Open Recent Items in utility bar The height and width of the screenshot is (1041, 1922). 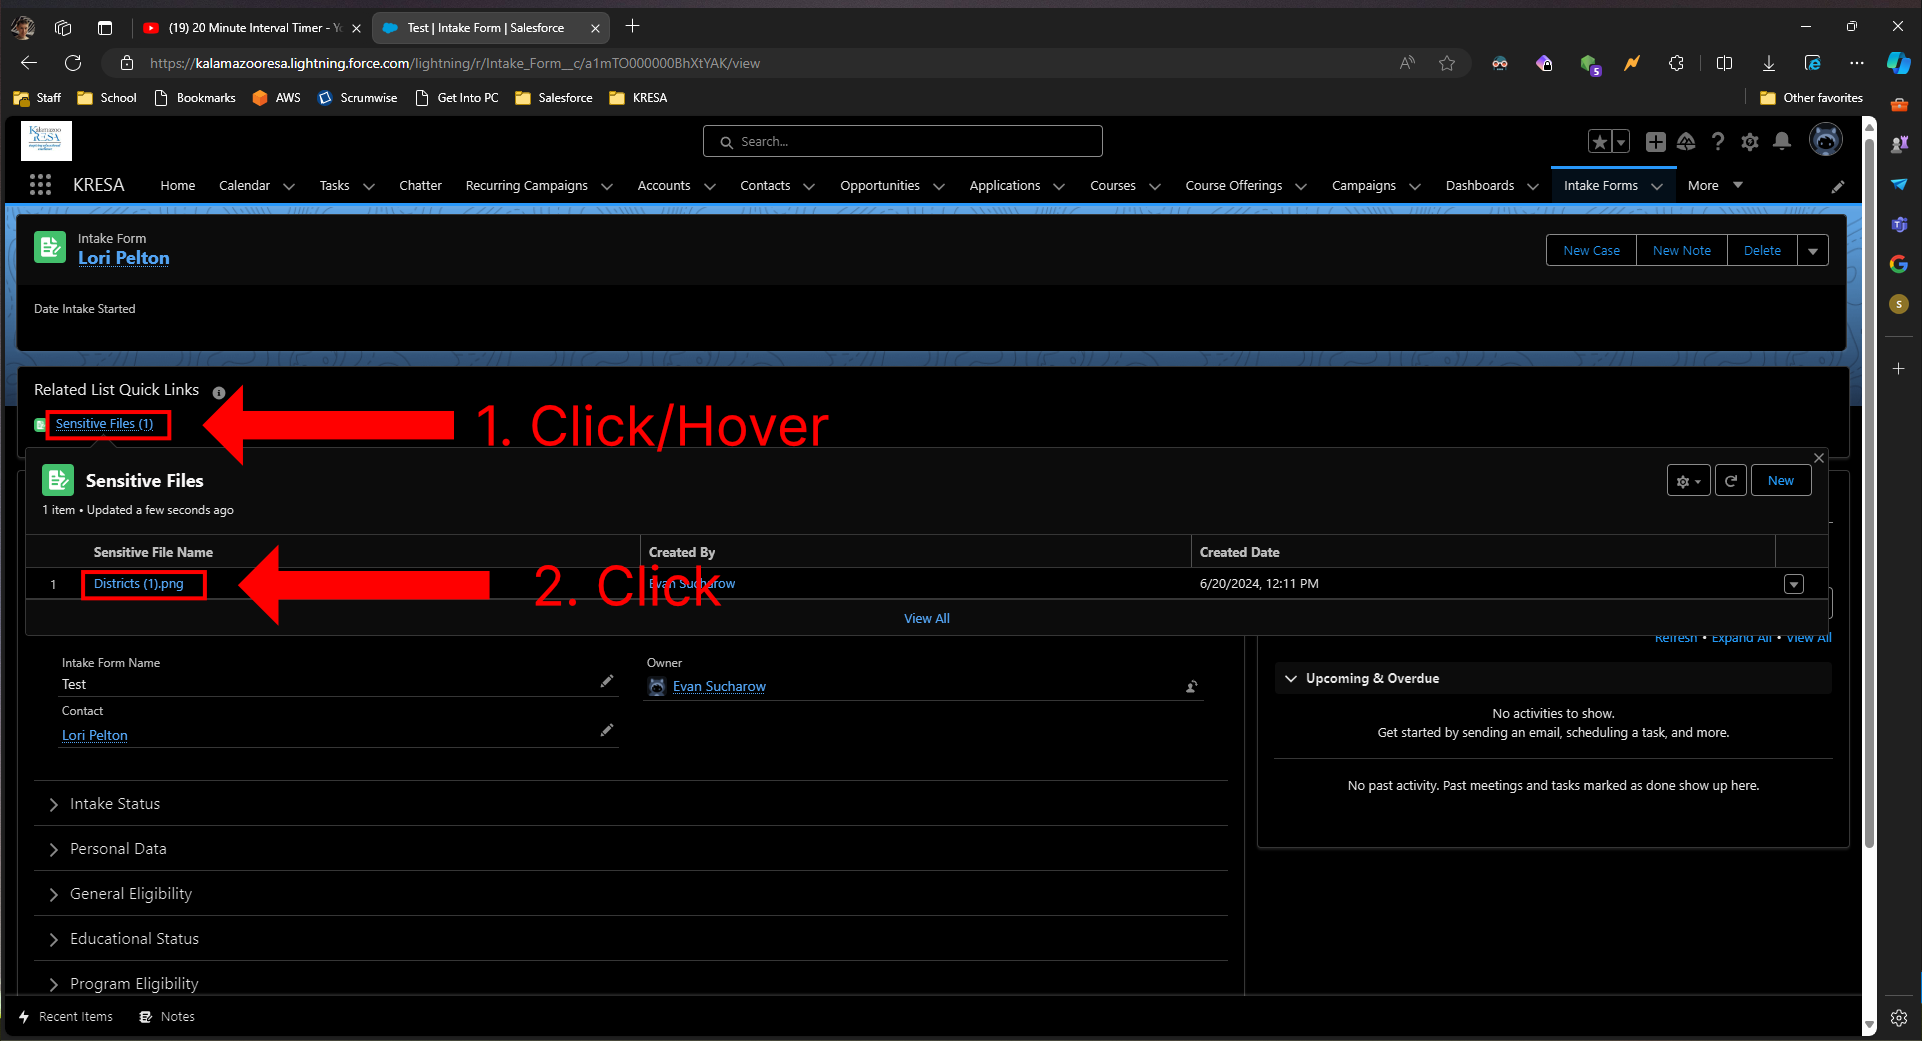click(x=66, y=1017)
